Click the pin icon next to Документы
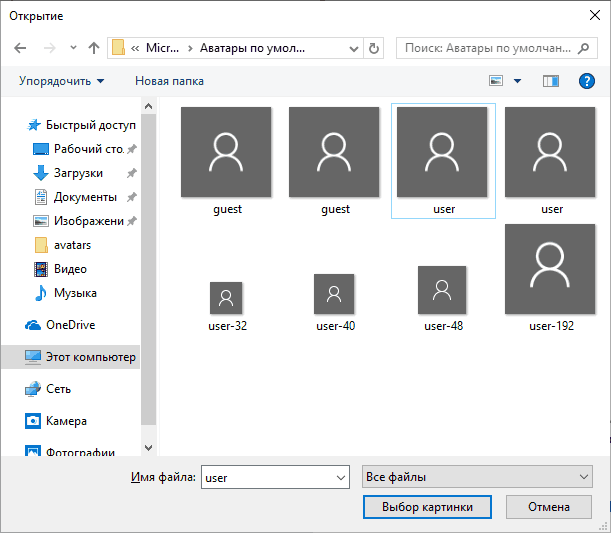This screenshot has width=611, height=533. [132, 197]
